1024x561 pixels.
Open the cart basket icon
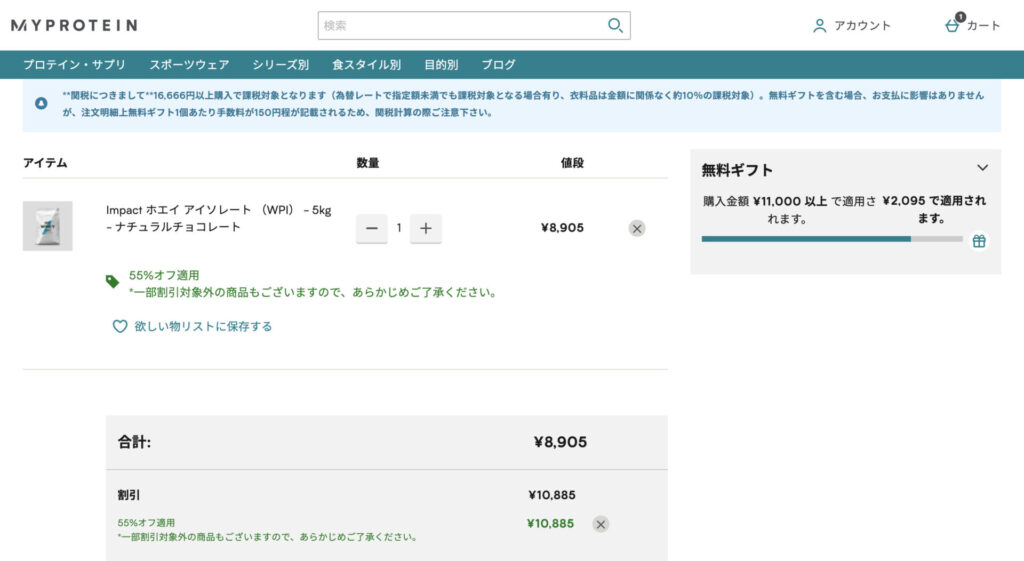(952, 25)
